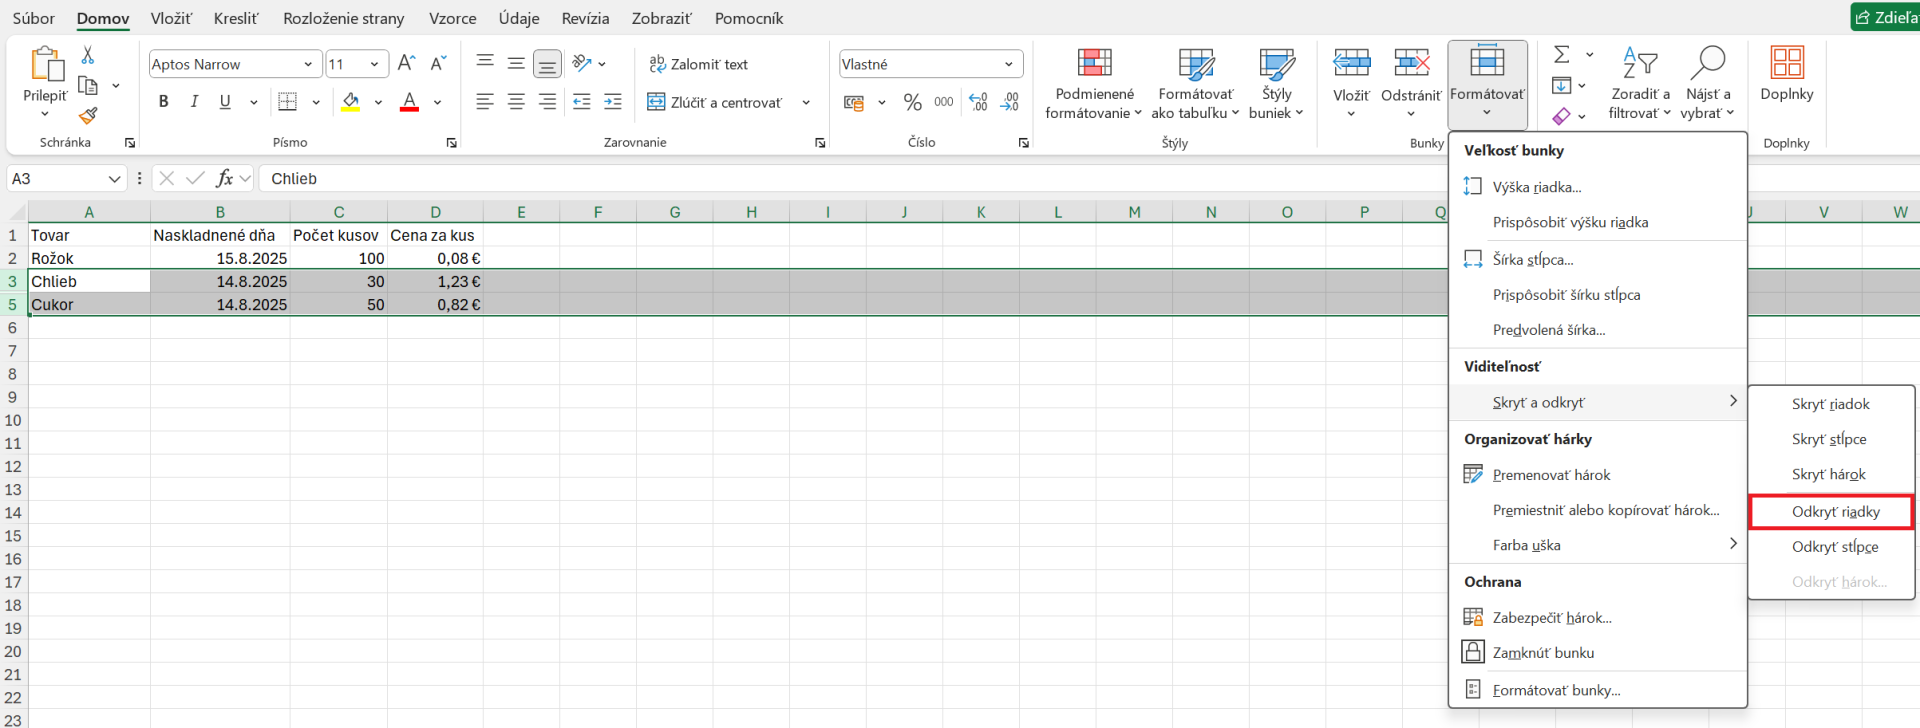The image size is (1920, 728).
Task: Click the increase decimal places icon
Action: tap(978, 102)
